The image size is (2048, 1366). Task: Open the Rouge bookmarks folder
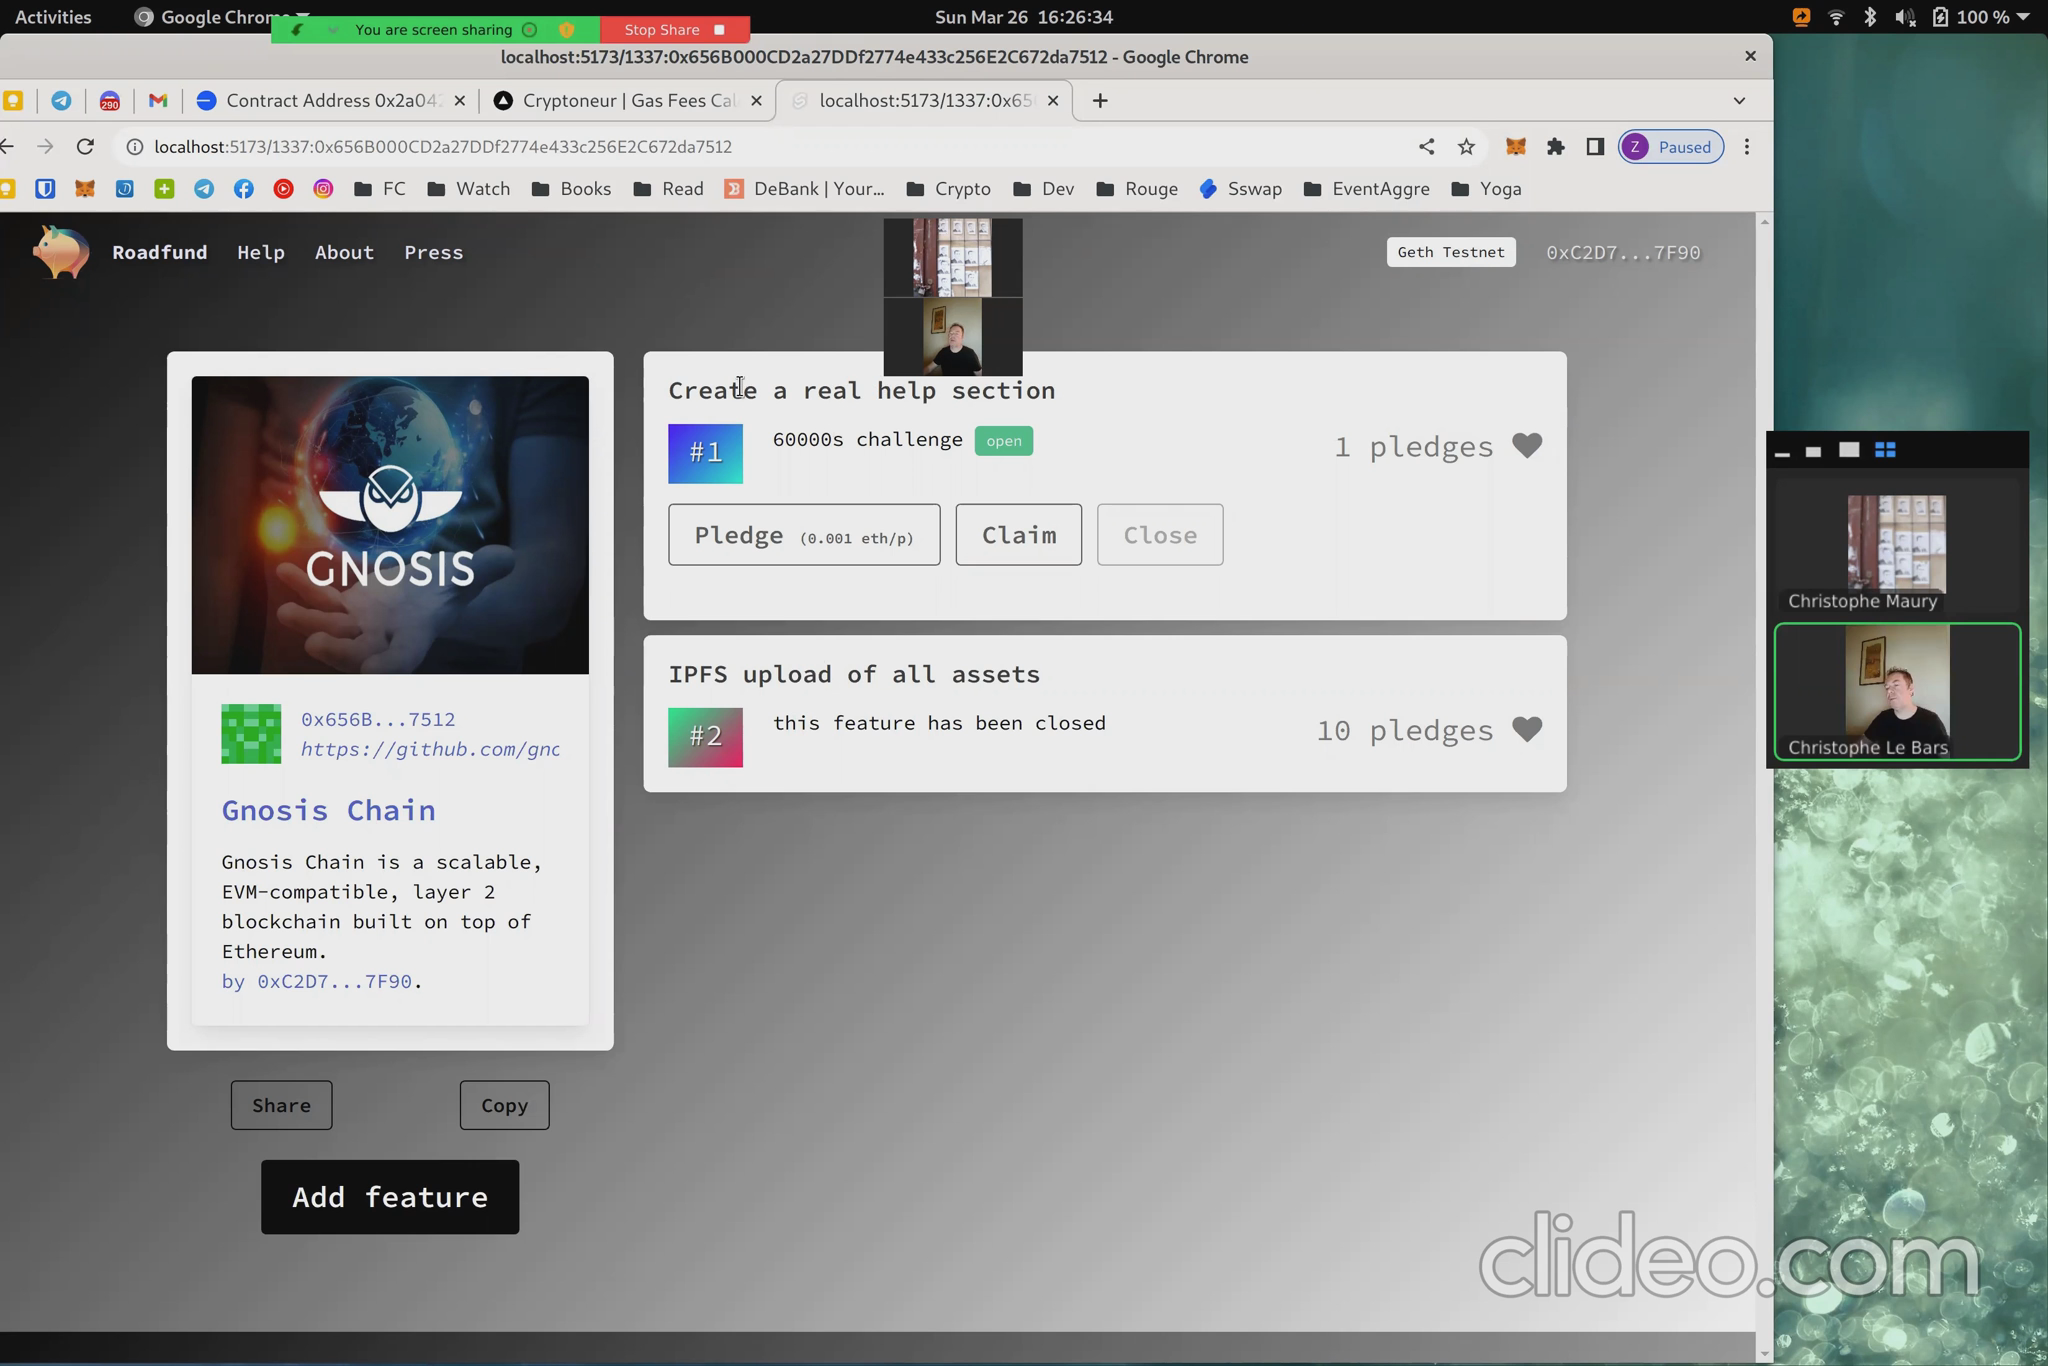tap(1137, 189)
